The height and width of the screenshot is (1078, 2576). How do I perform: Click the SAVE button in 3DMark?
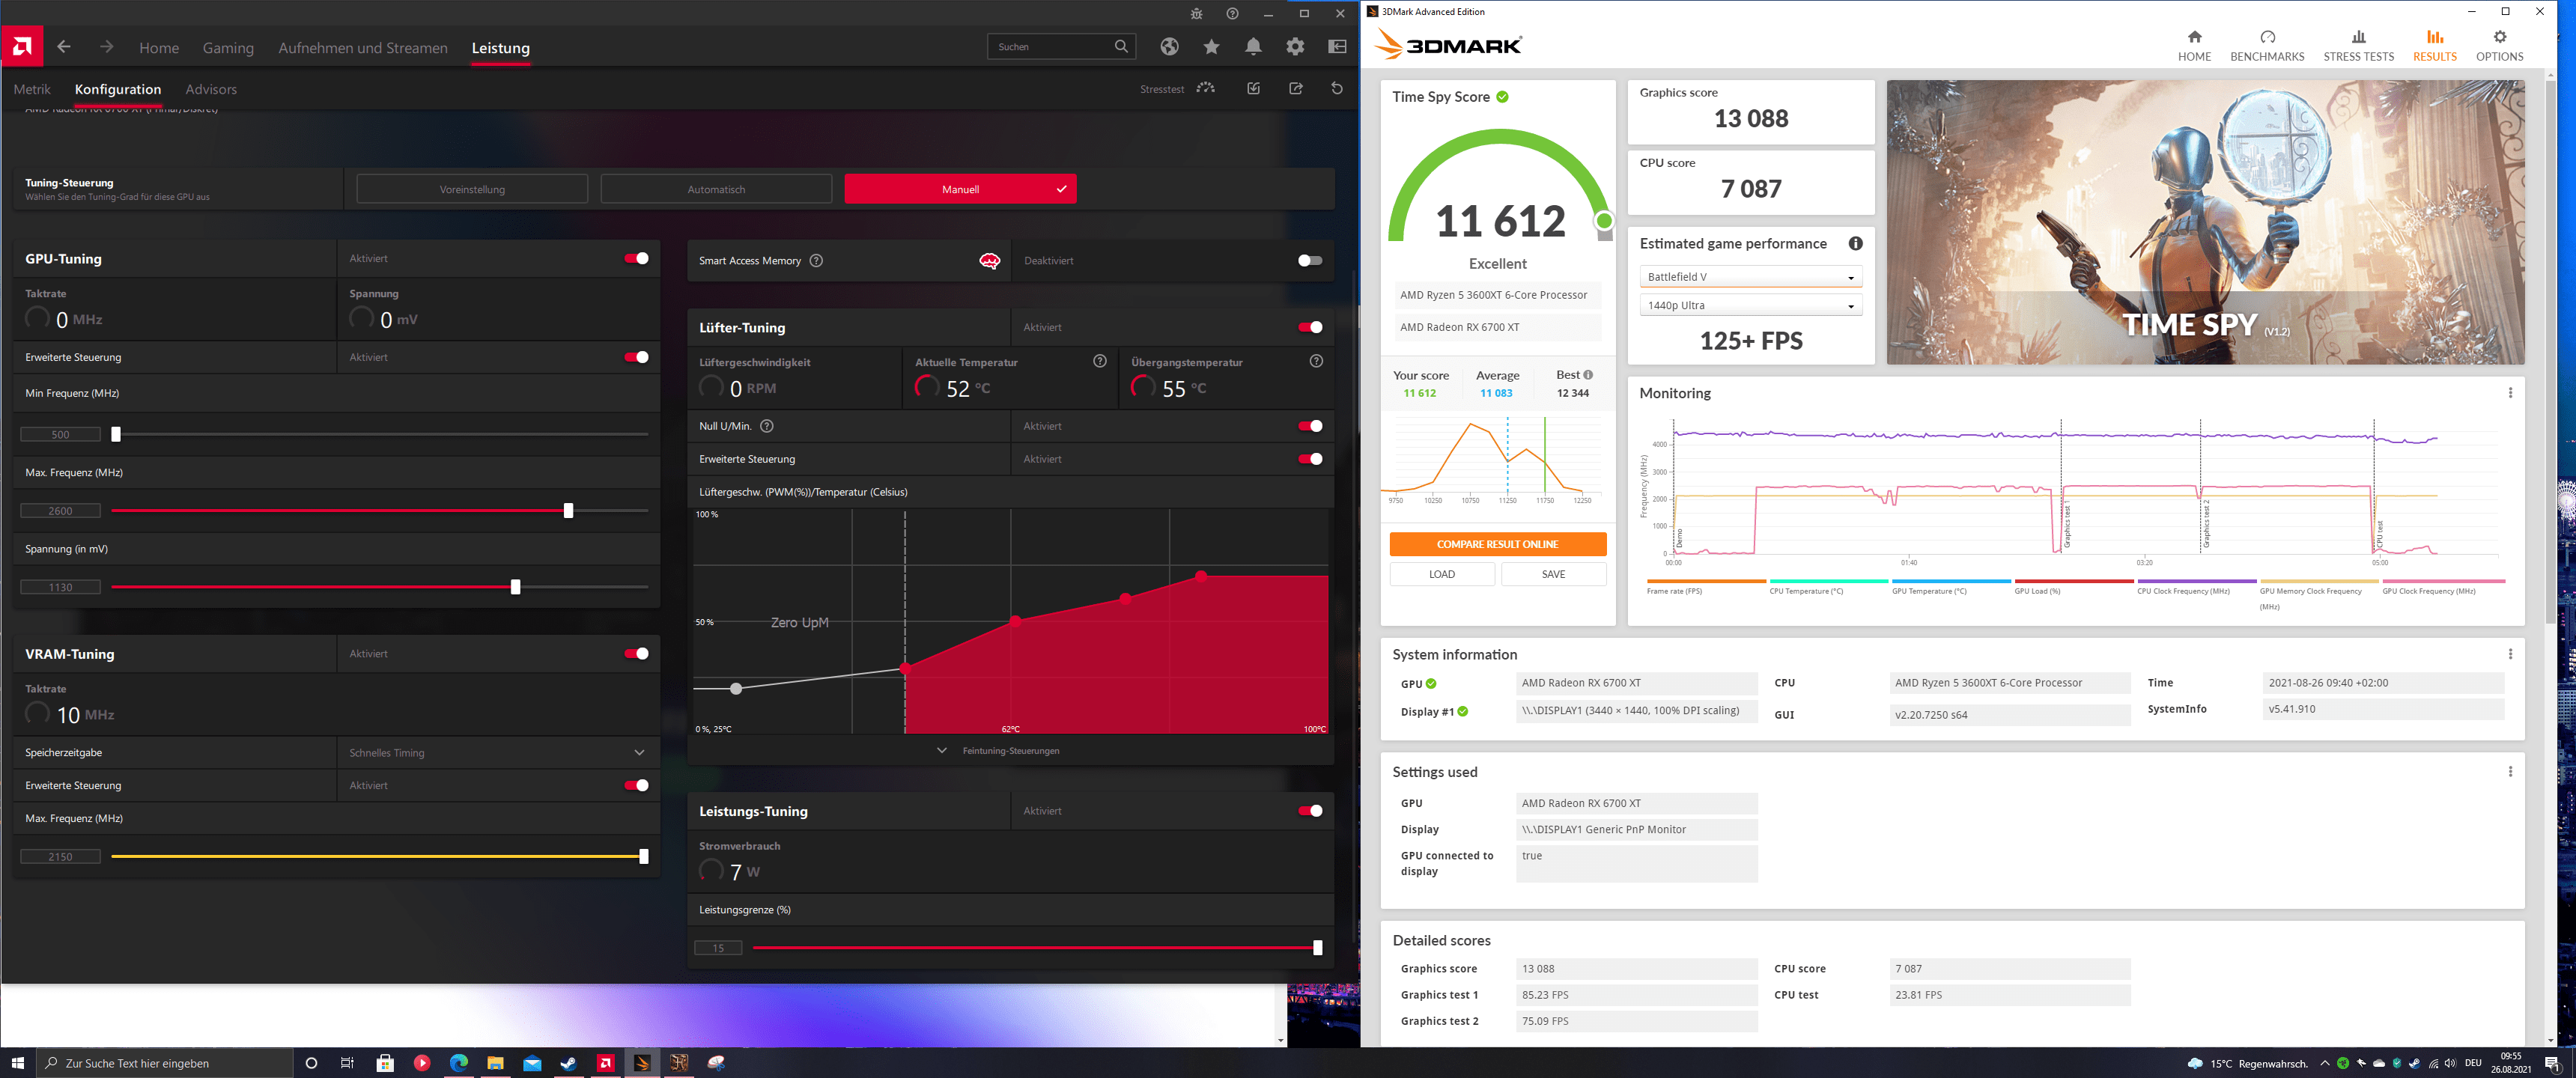1553,574
